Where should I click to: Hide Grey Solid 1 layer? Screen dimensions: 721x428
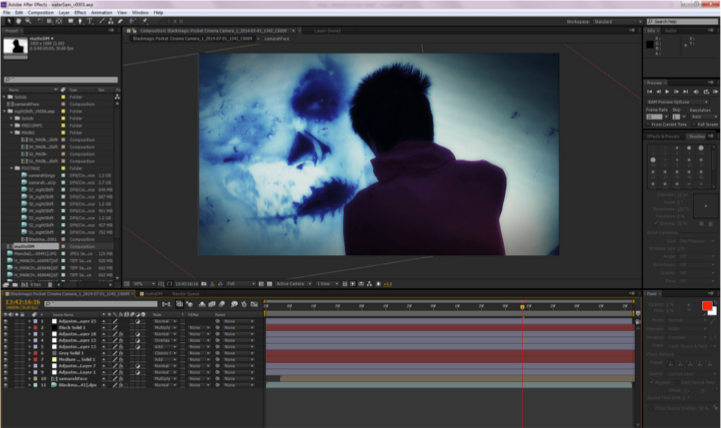[6, 353]
